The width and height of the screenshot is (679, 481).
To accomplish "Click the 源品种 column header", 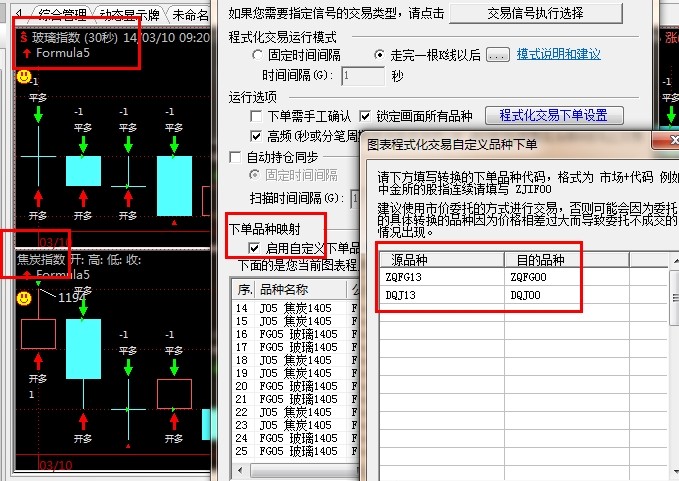I will [442, 260].
